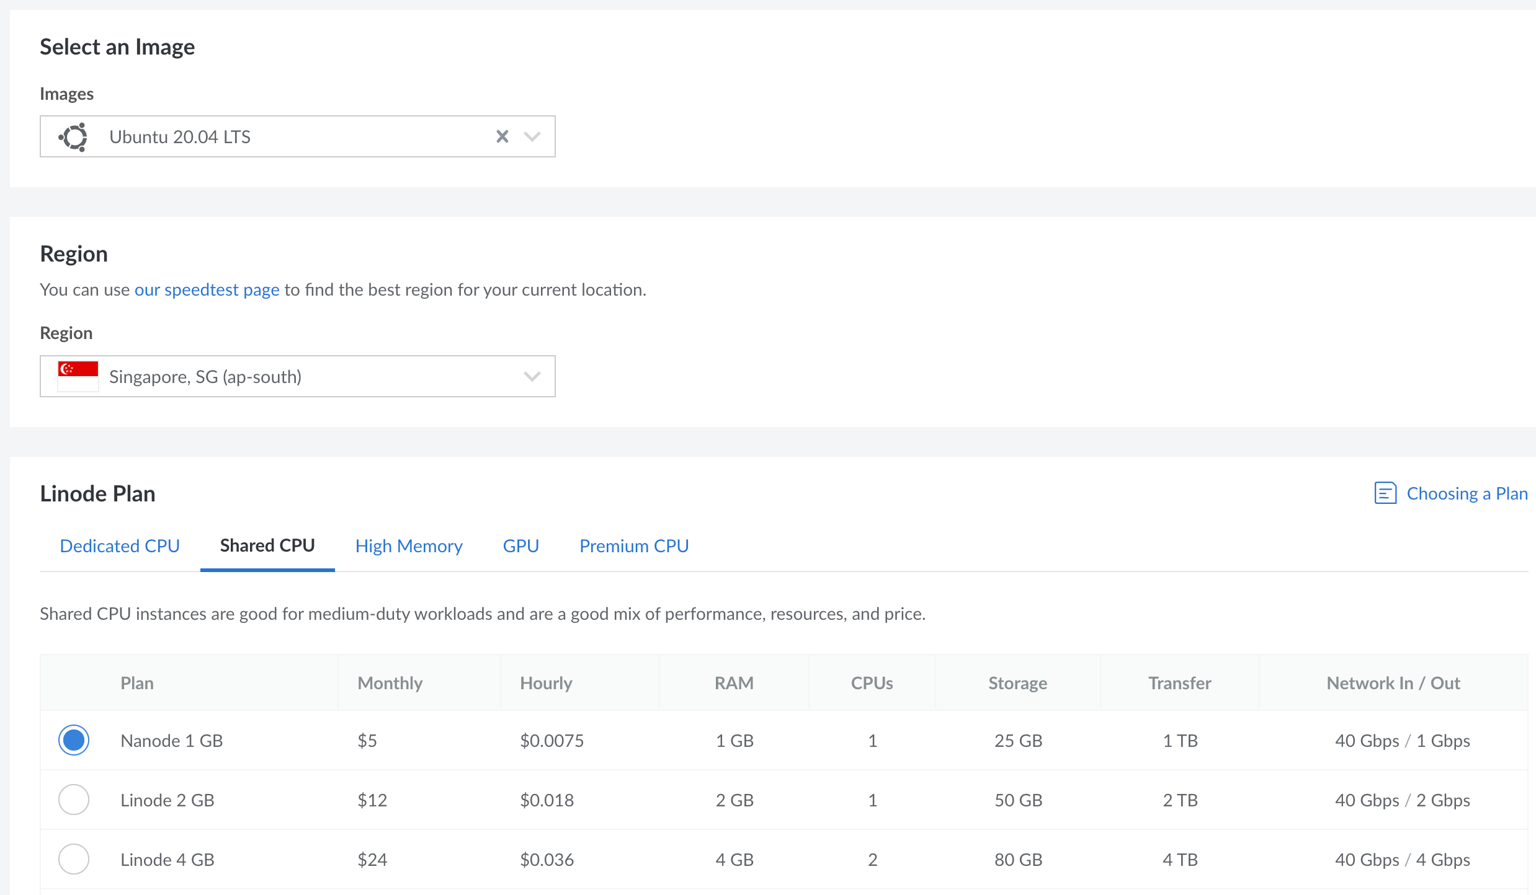Click the Nanode 1 GB plan name

coord(172,741)
